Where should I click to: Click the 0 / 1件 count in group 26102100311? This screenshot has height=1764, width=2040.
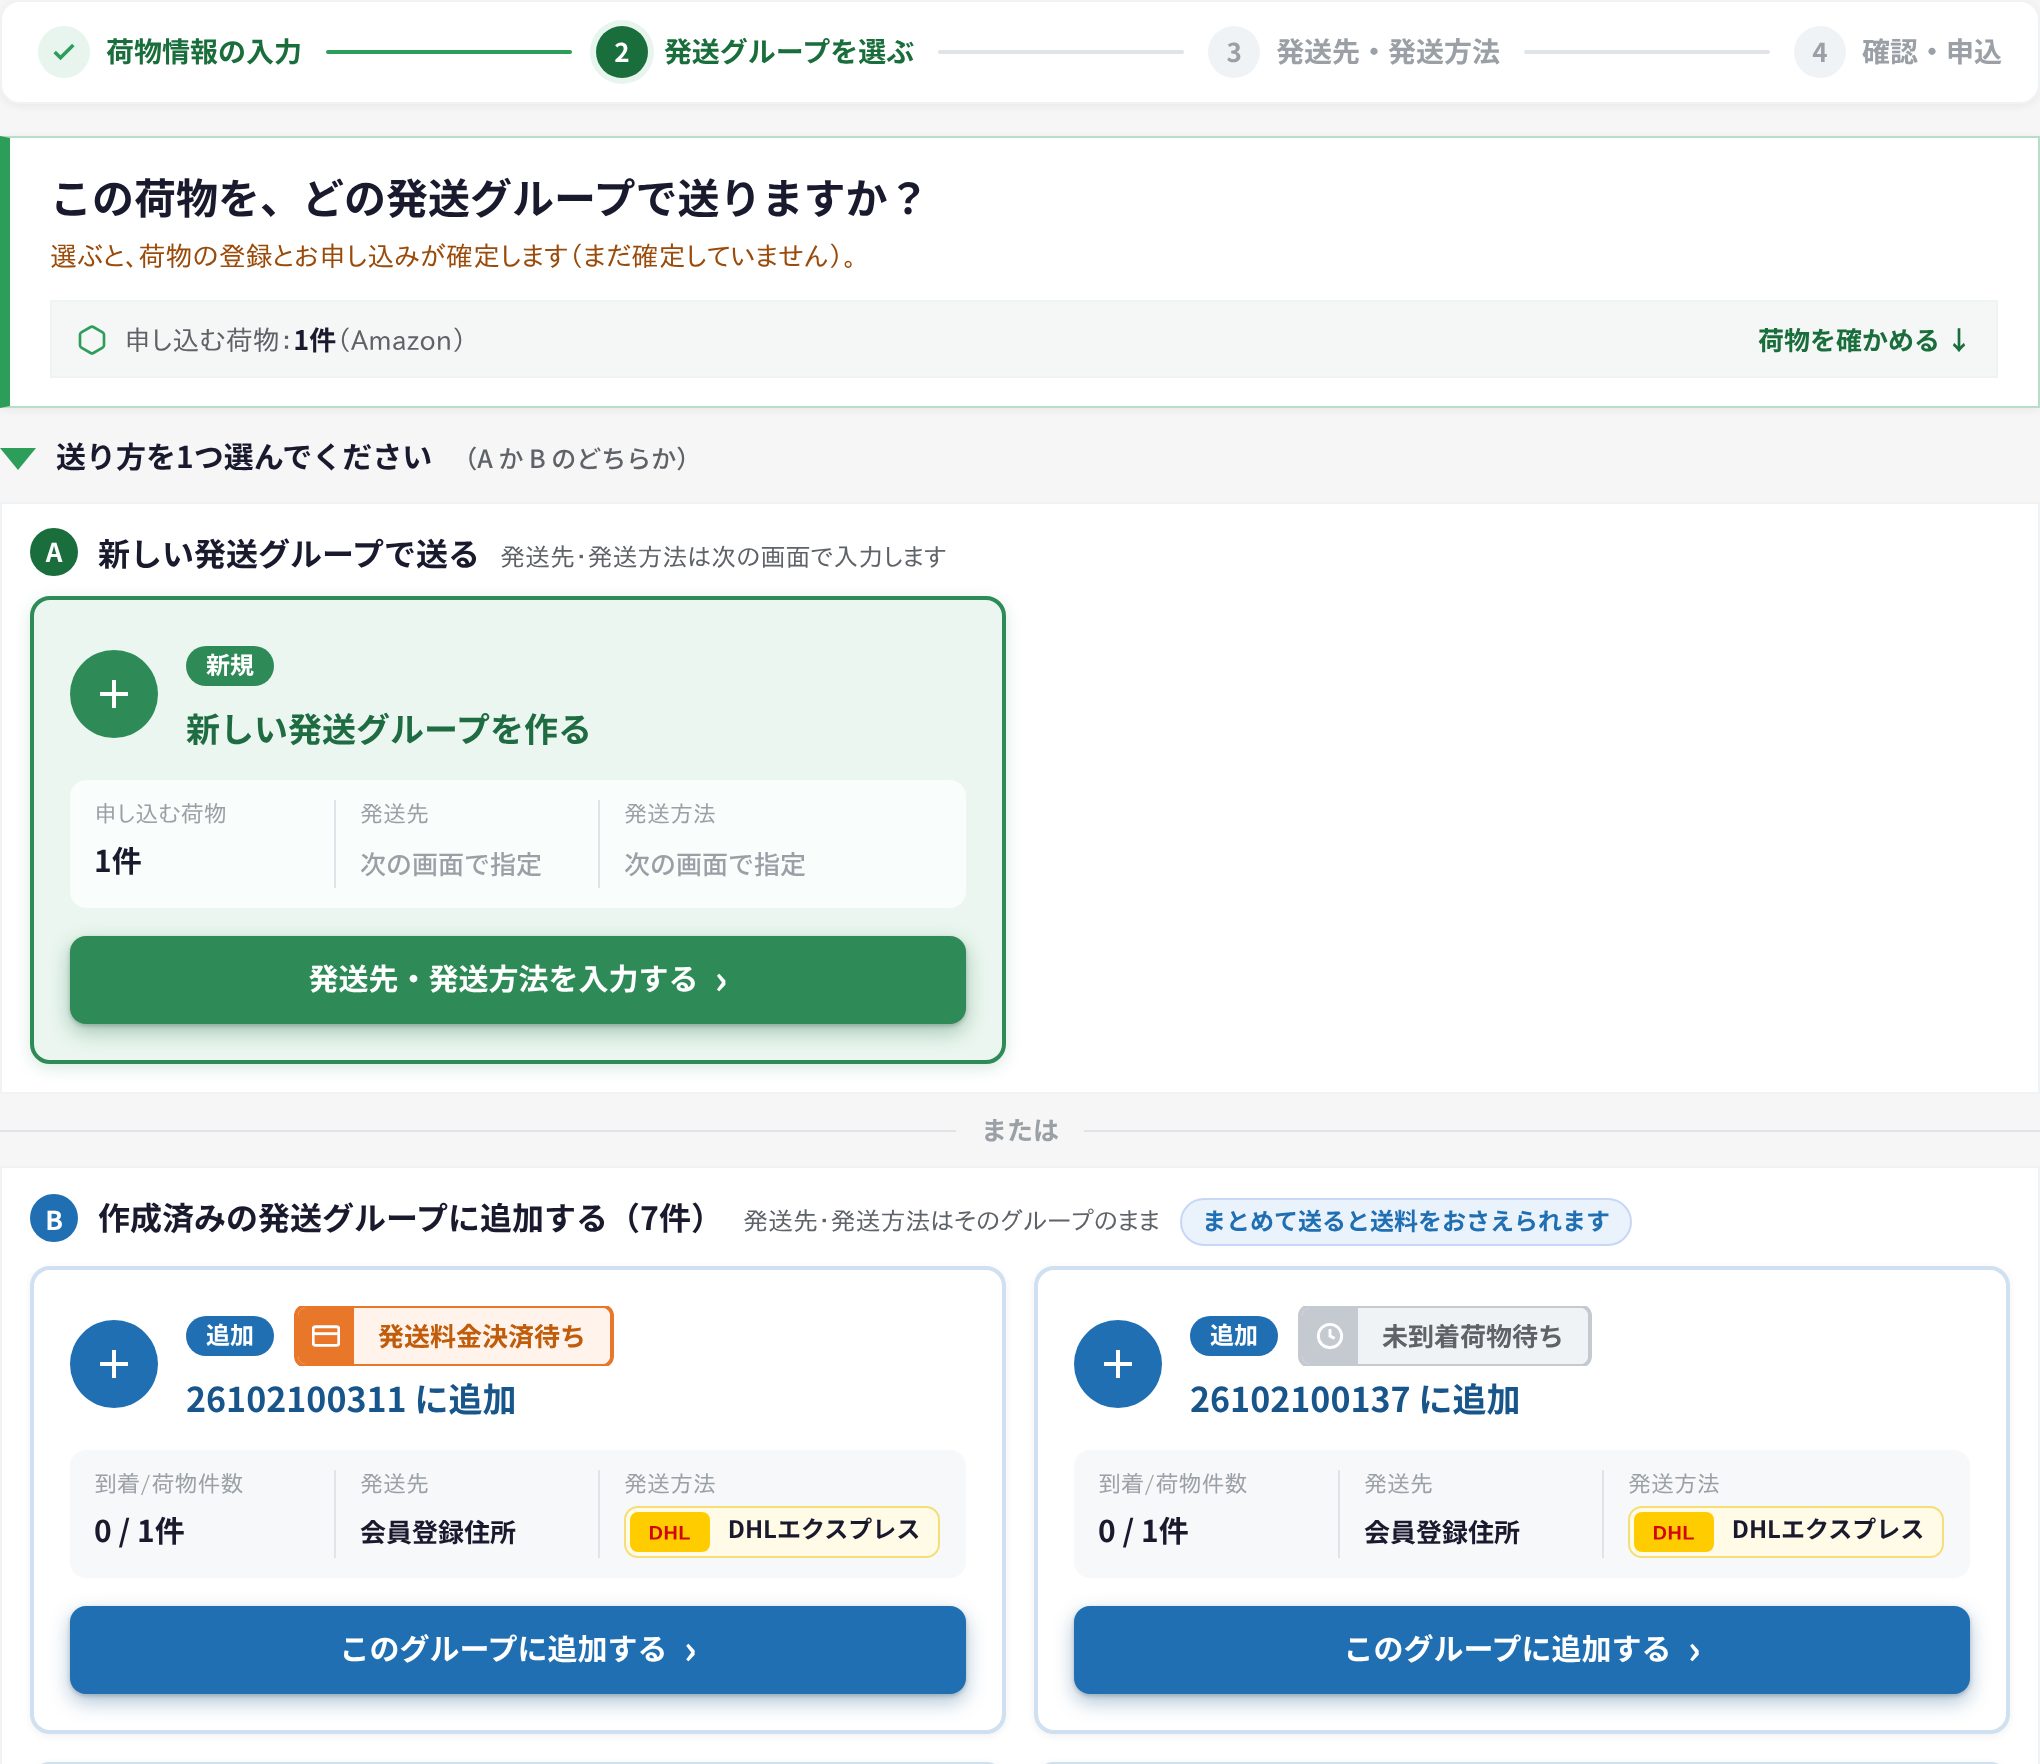[139, 1531]
